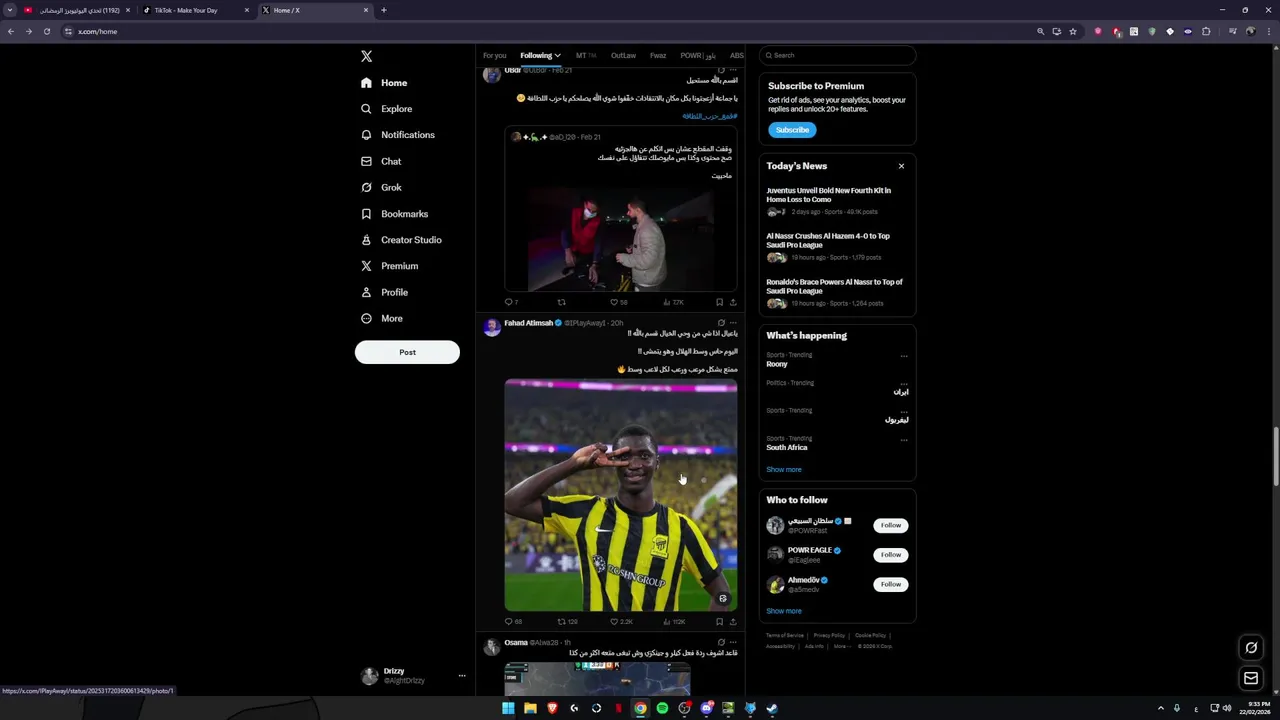Open Chat in the sidebar
This screenshot has height=720, width=1280.
[382, 161]
